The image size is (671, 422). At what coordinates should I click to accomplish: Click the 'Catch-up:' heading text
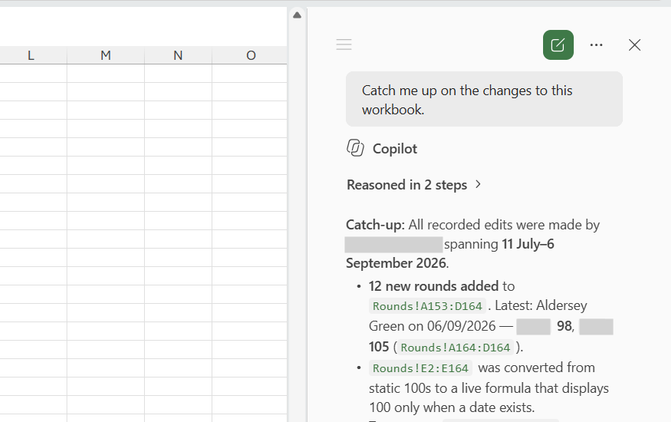(375, 225)
